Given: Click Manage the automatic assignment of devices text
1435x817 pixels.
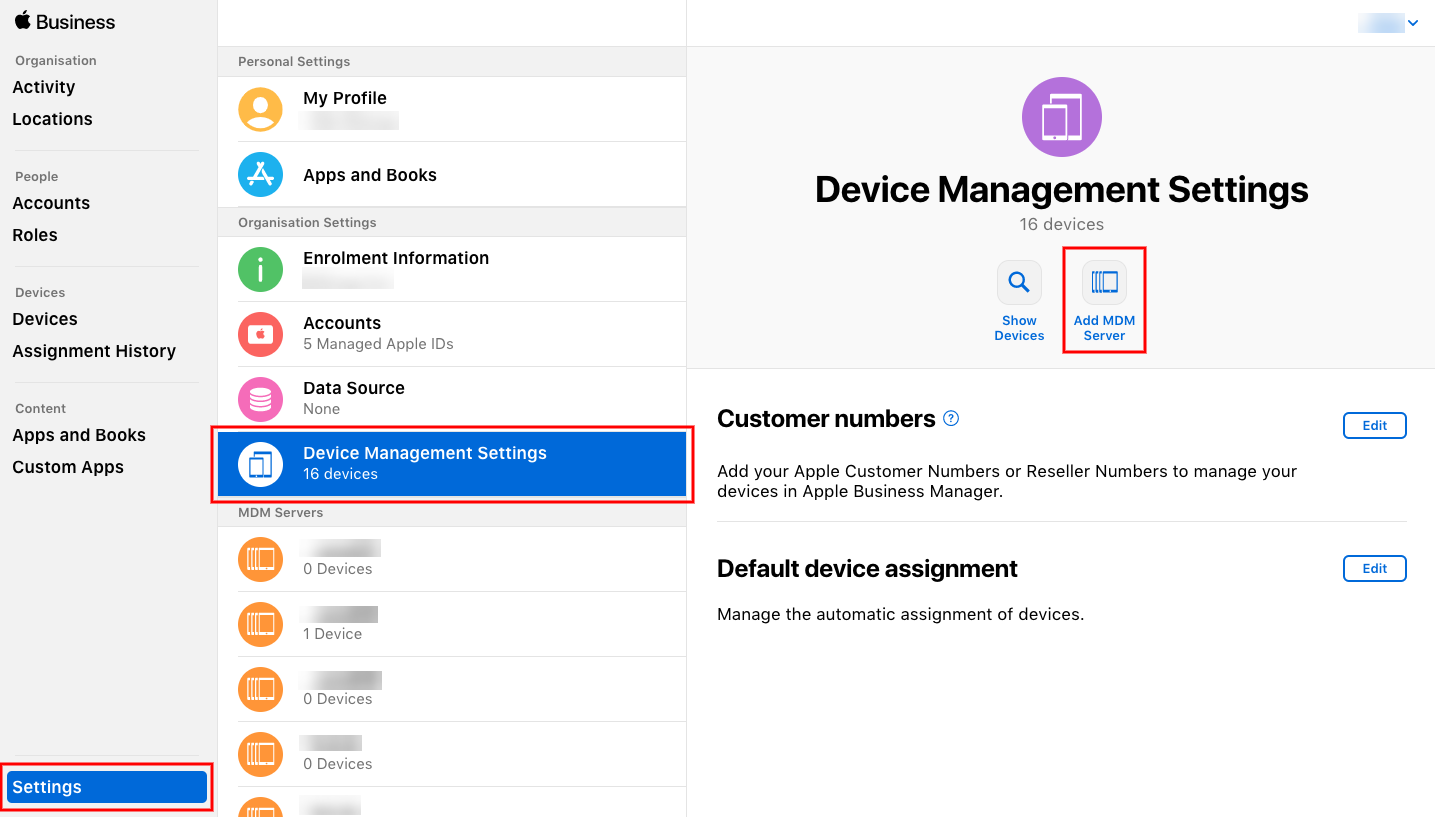Looking at the screenshot, I should point(900,614).
